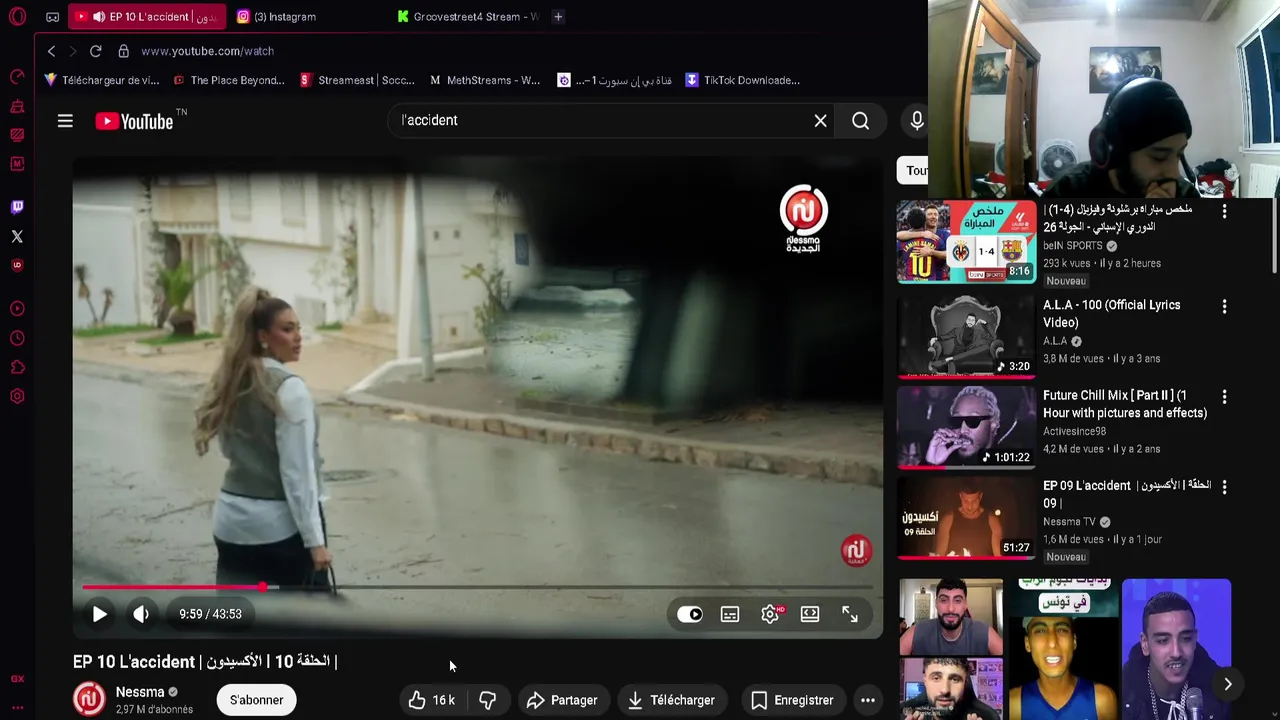Viewport: 1280px width, 720px height.
Task: Save video with Enregistrer button
Action: (x=792, y=700)
